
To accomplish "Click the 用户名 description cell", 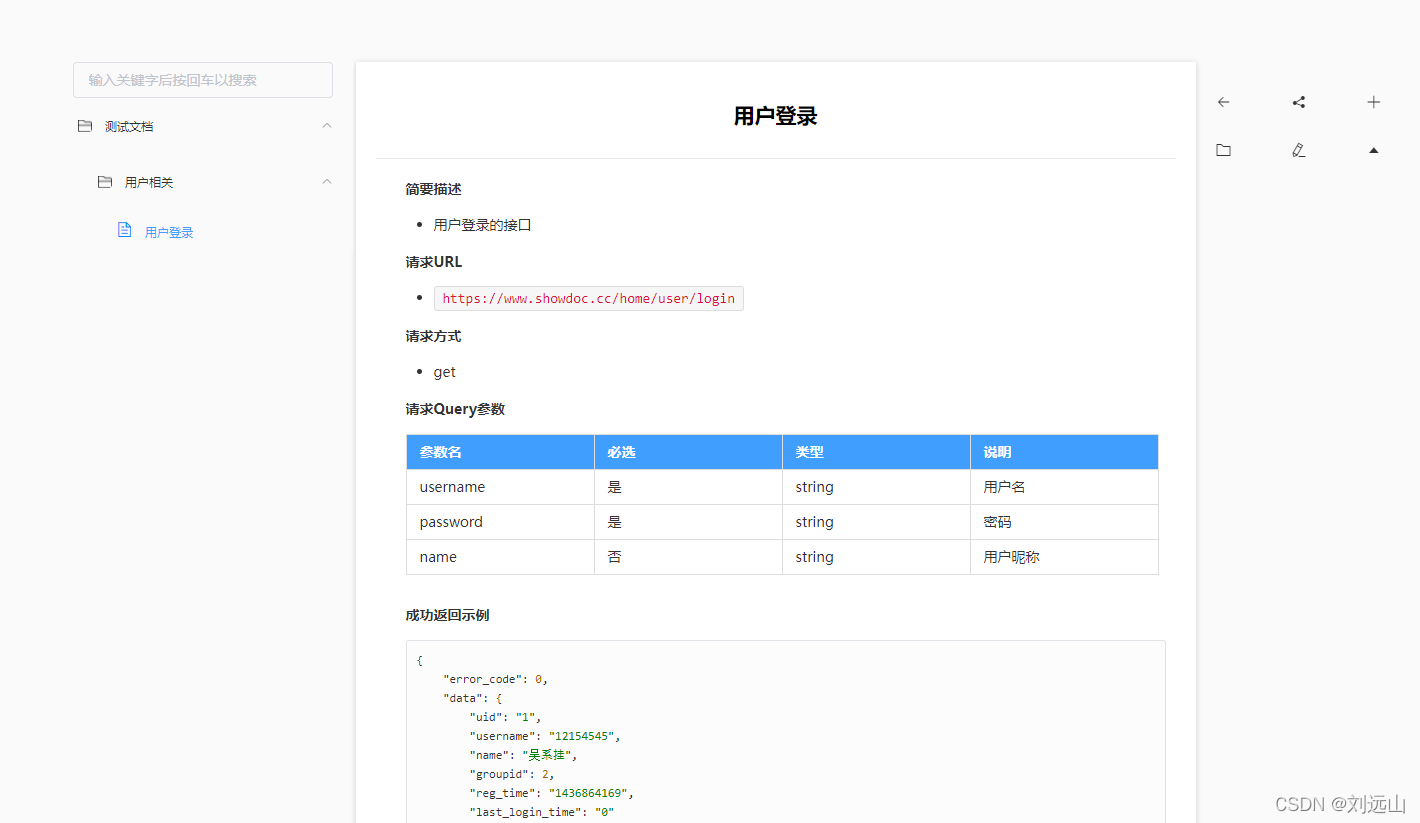I will (1064, 487).
